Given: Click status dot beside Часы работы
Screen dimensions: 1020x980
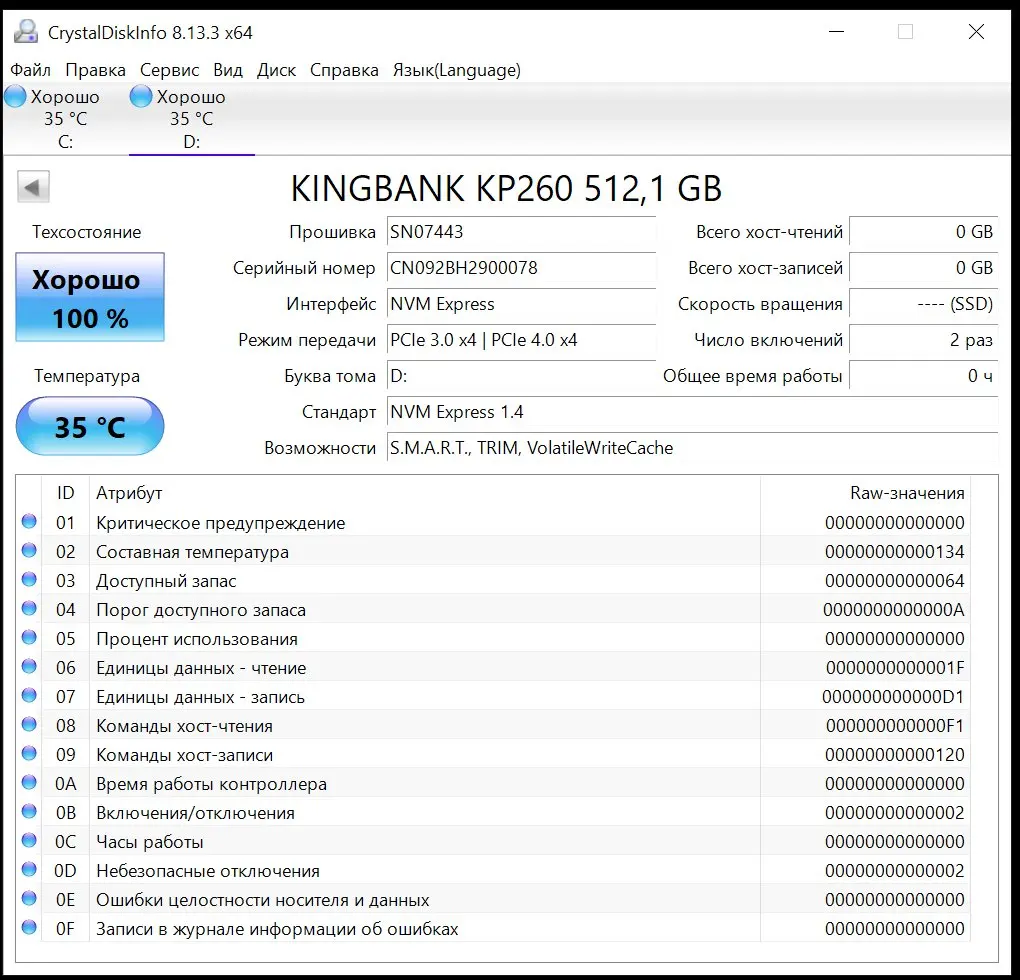Looking at the screenshot, I should 29,840.
